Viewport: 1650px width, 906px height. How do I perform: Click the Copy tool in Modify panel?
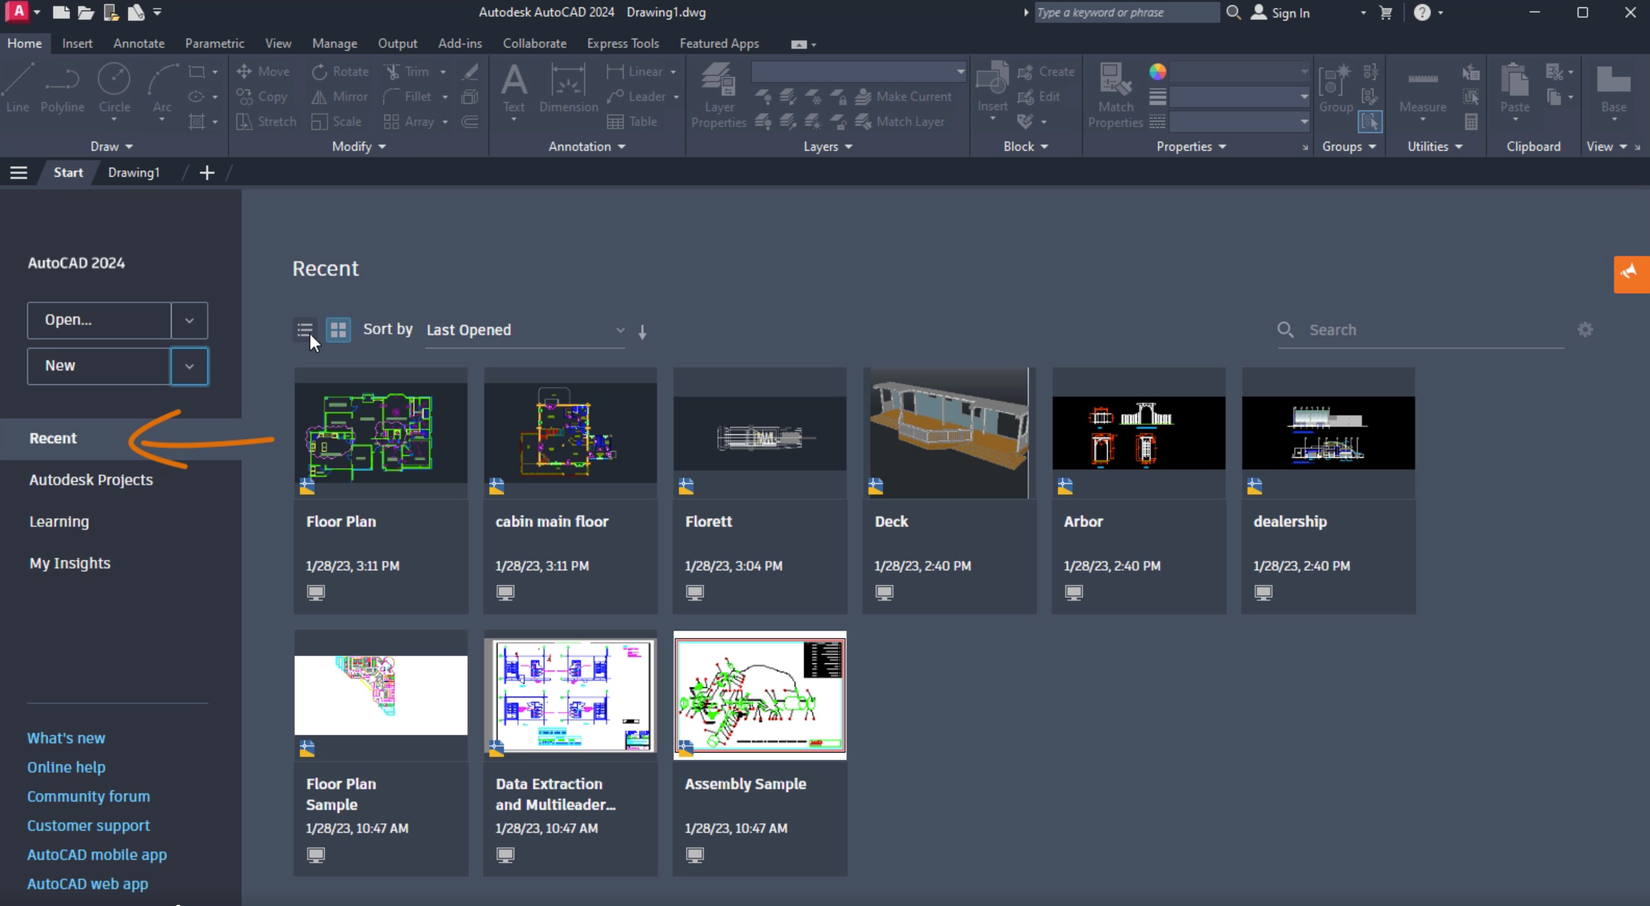point(262,97)
